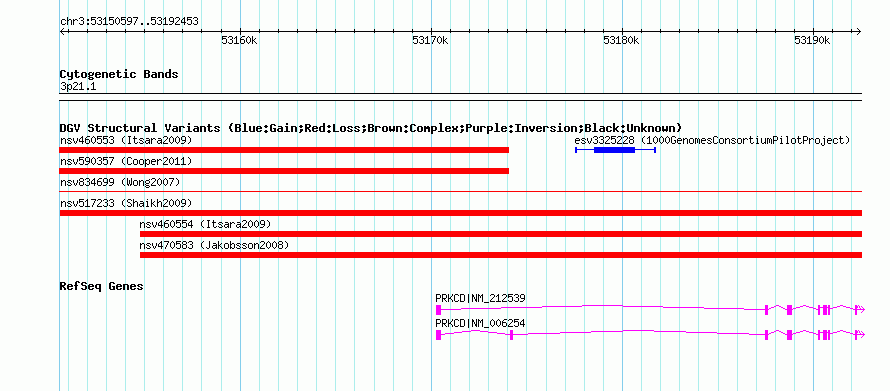Open the esv3325228 1000GenomesConsortiumPilotProject label
This screenshot has width=890, height=391.
tap(712, 140)
